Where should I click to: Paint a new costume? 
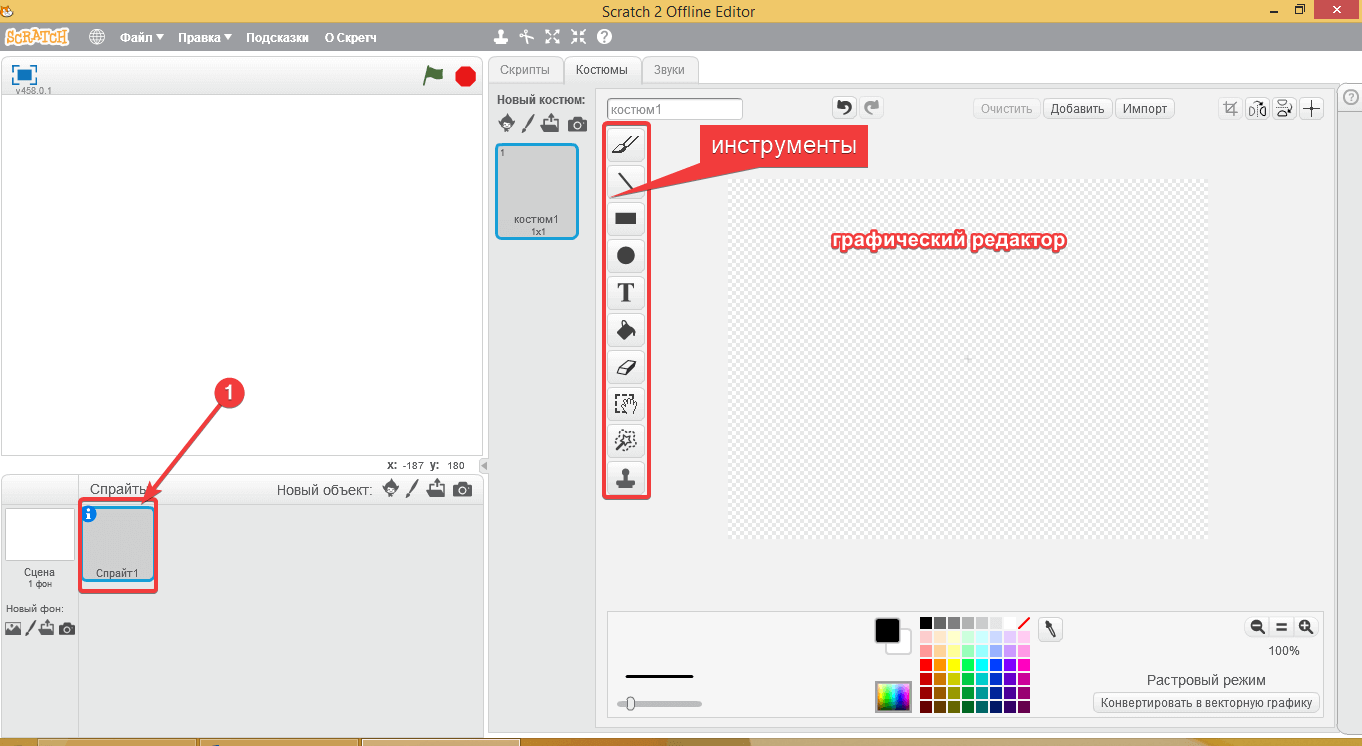point(529,123)
